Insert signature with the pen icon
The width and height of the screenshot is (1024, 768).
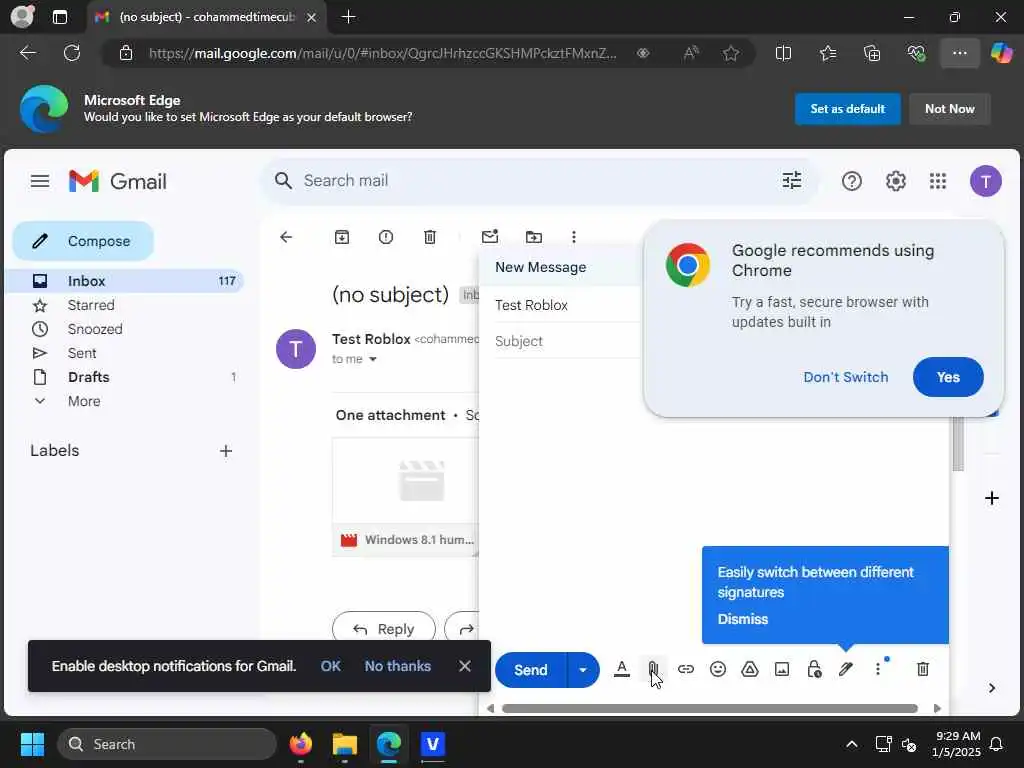846,669
